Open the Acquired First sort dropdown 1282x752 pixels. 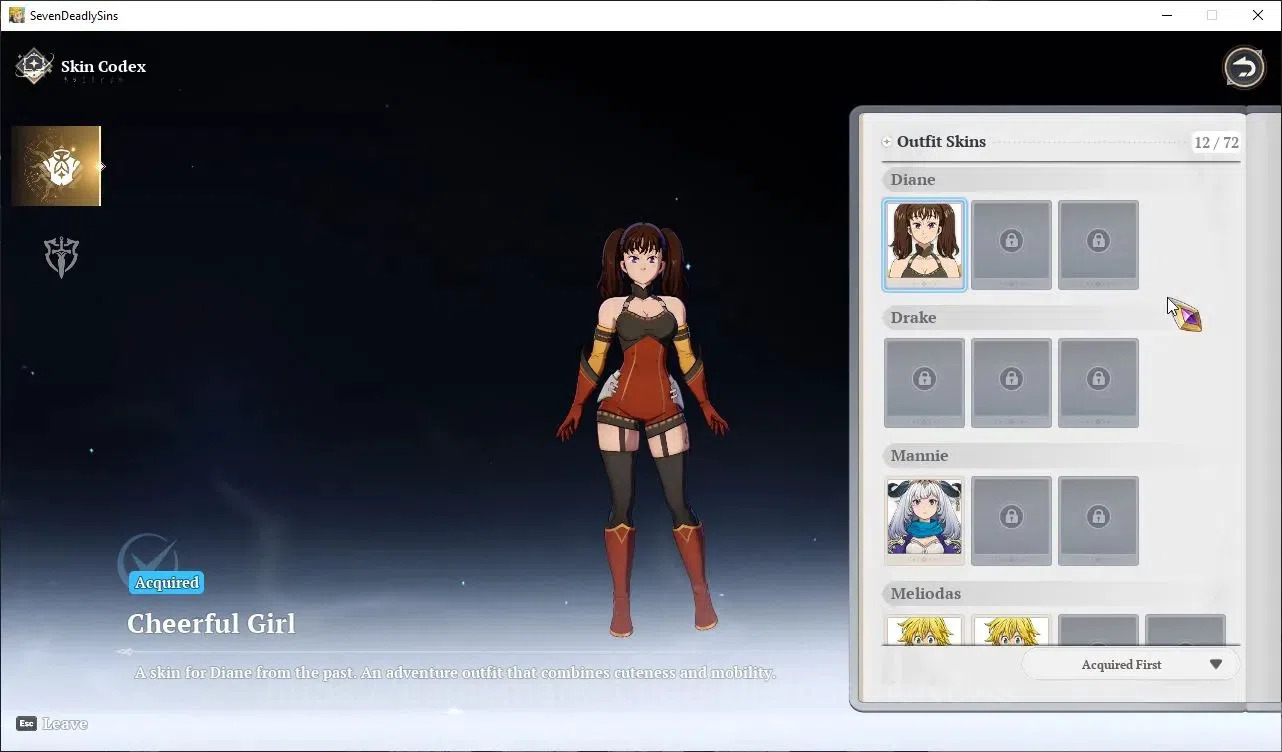click(1130, 664)
